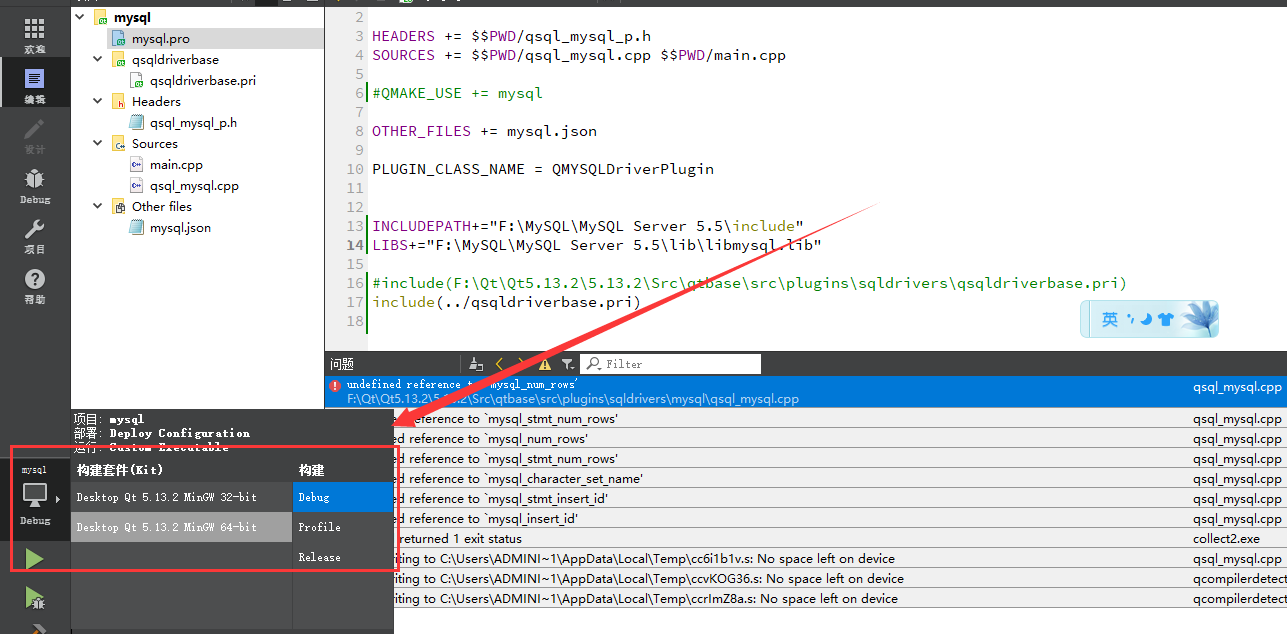Clear issues with the broom icon
The image size is (1287, 634).
475,363
